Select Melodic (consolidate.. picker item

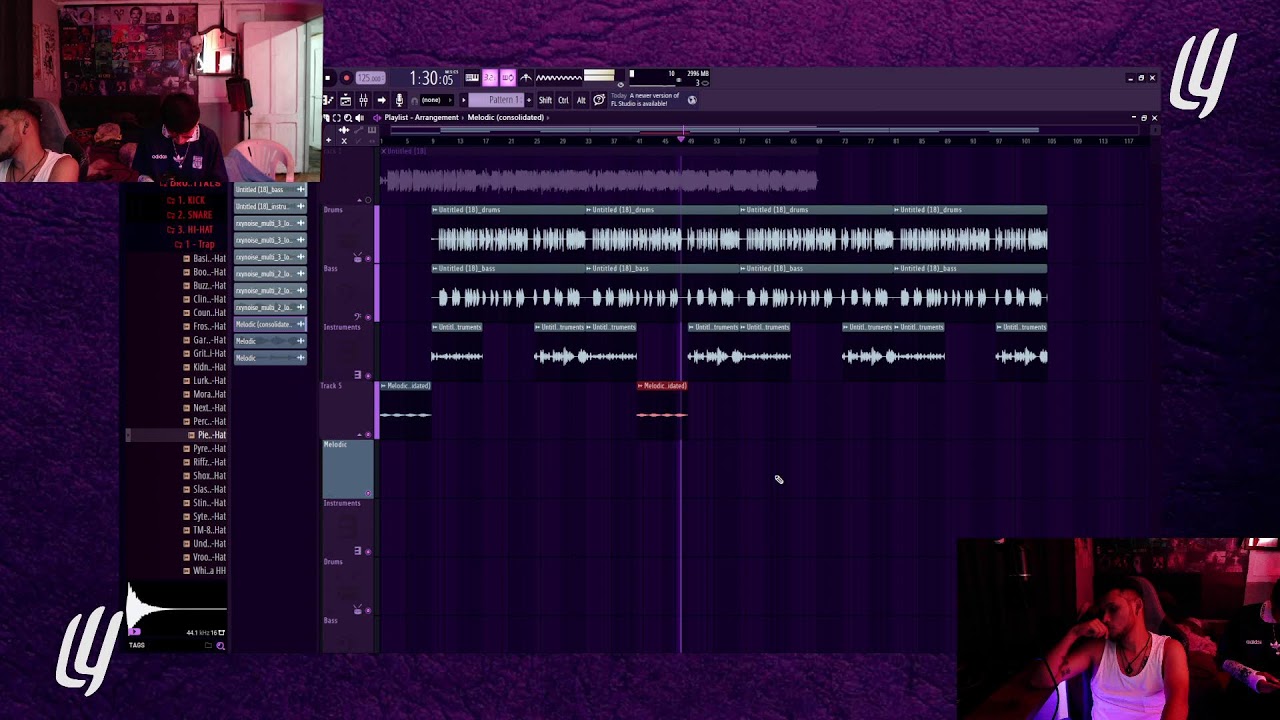click(270, 324)
